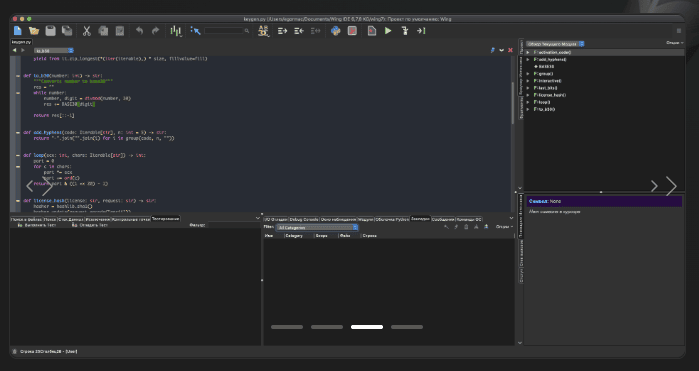Select the BASE30 item in source browser
The height and width of the screenshot is (371, 699).
pos(544,66)
